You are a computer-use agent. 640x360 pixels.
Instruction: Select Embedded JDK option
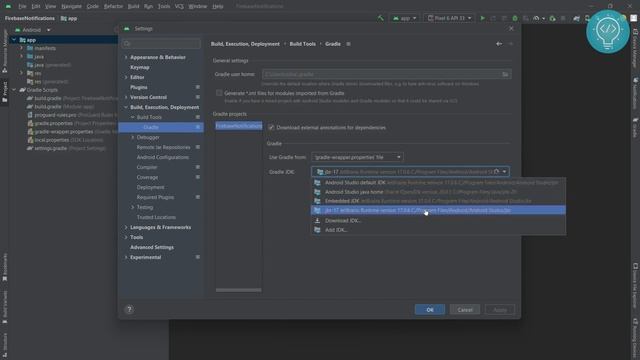click(438, 201)
